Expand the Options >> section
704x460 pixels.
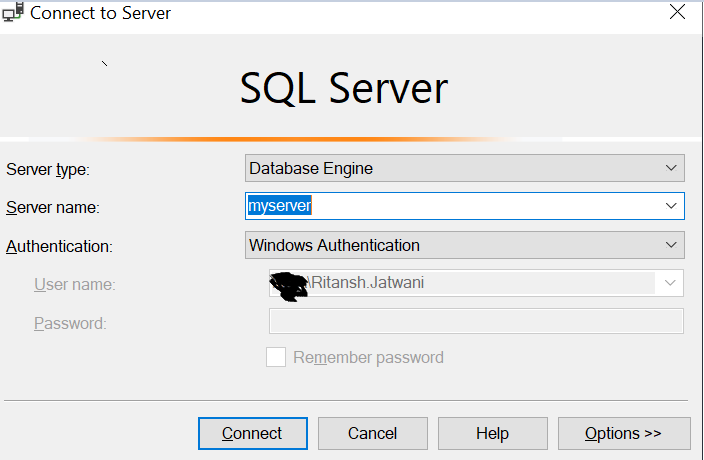pyautogui.click(x=624, y=433)
